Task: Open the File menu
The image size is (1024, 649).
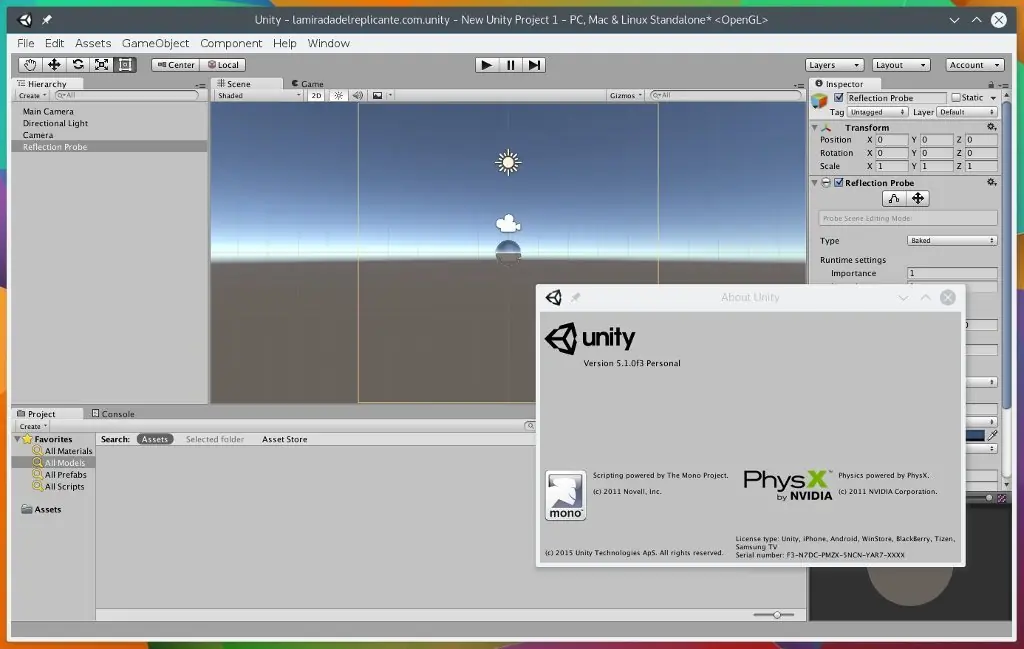Action: tap(25, 43)
